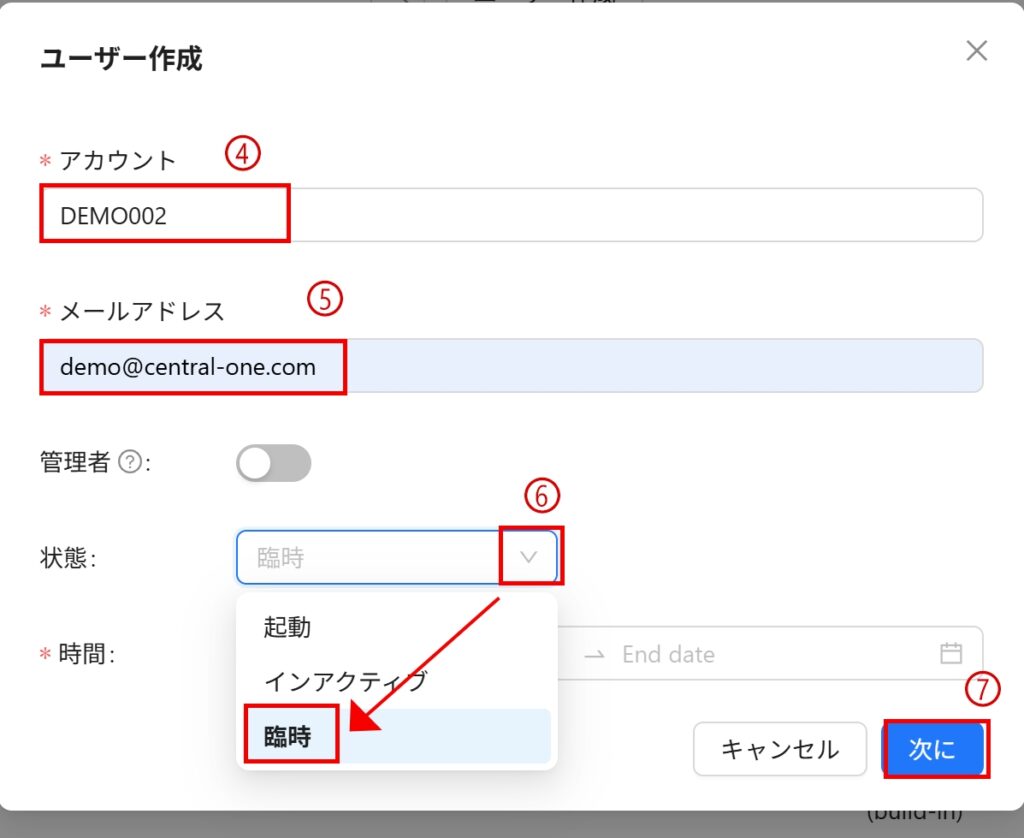
Task: Click the help question mark beside 管理者
Action: (129, 463)
